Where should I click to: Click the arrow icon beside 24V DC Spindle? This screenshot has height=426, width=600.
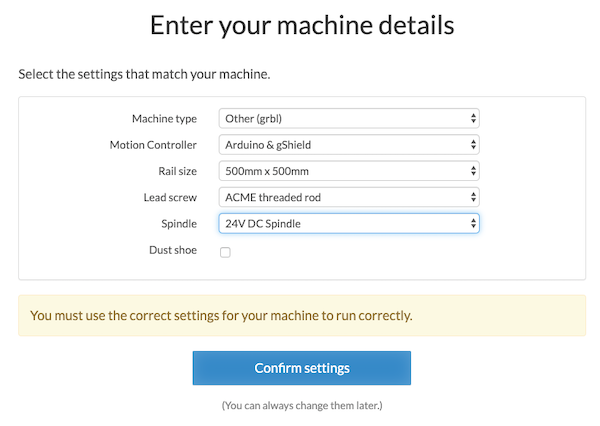click(473, 223)
